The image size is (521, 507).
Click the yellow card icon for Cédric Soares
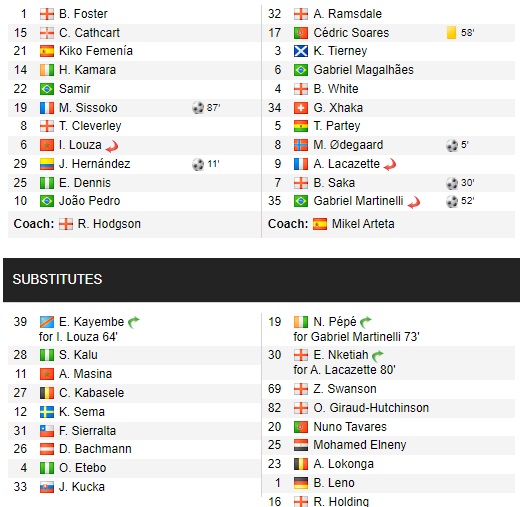[x=451, y=33]
